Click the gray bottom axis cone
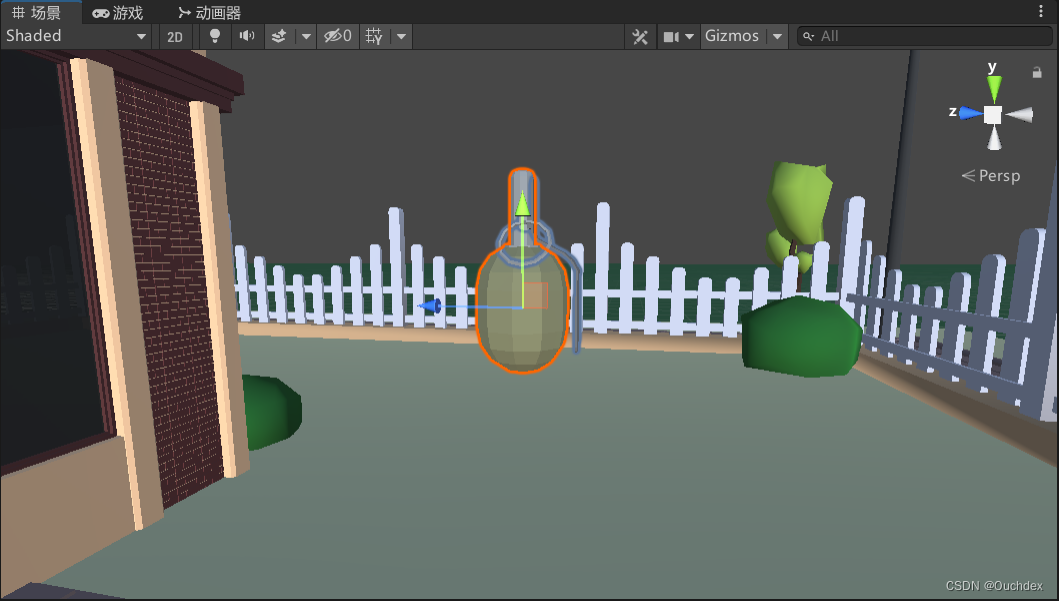 993,138
